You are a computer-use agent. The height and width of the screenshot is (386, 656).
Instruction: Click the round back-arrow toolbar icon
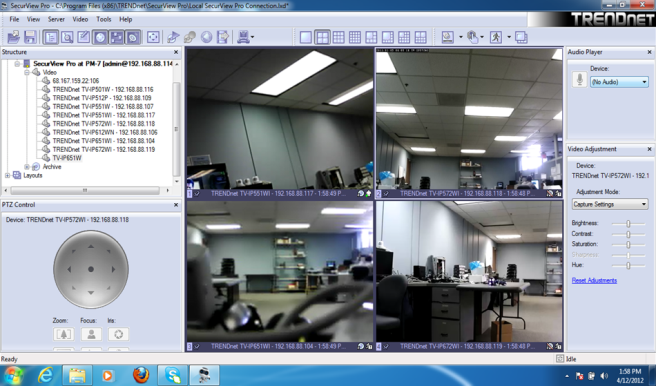click(206, 37)
